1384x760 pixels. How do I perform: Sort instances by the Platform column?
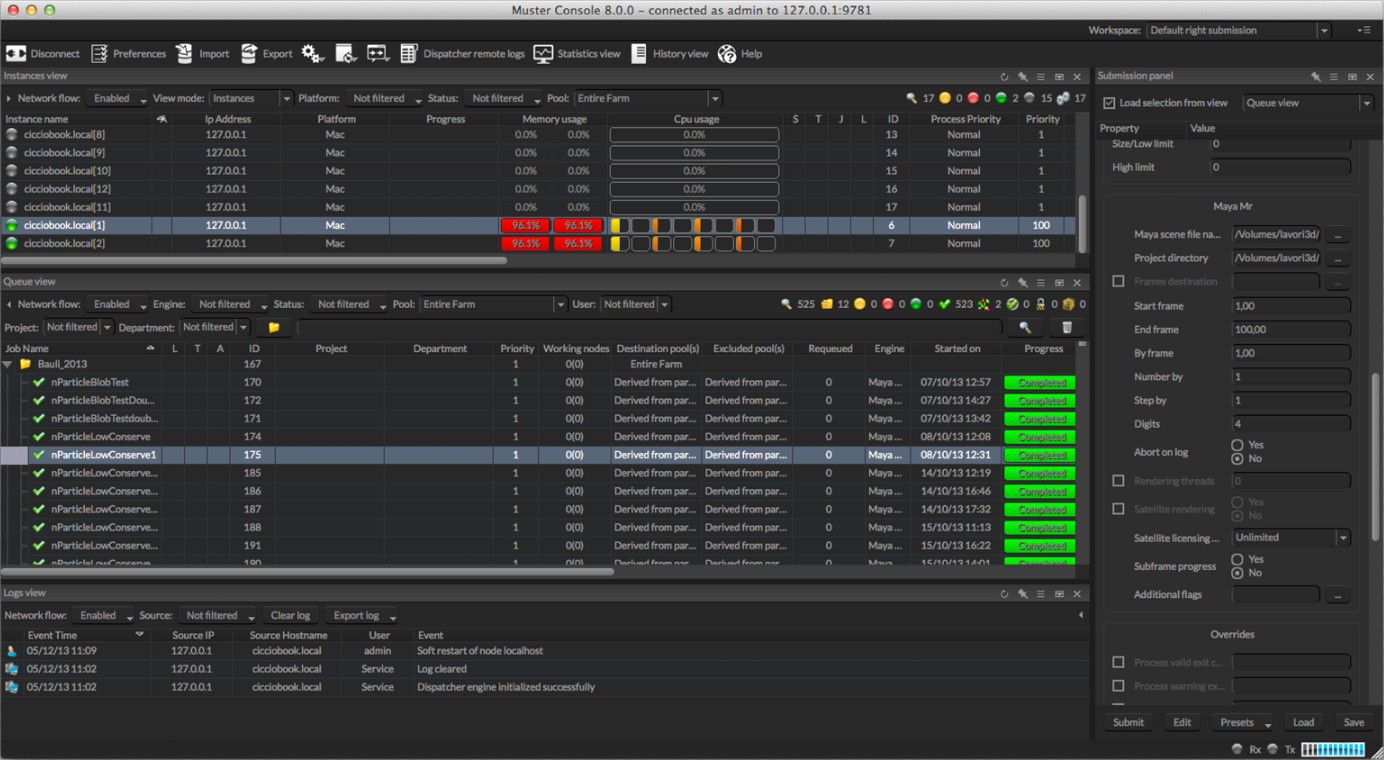tap(336, 119)
